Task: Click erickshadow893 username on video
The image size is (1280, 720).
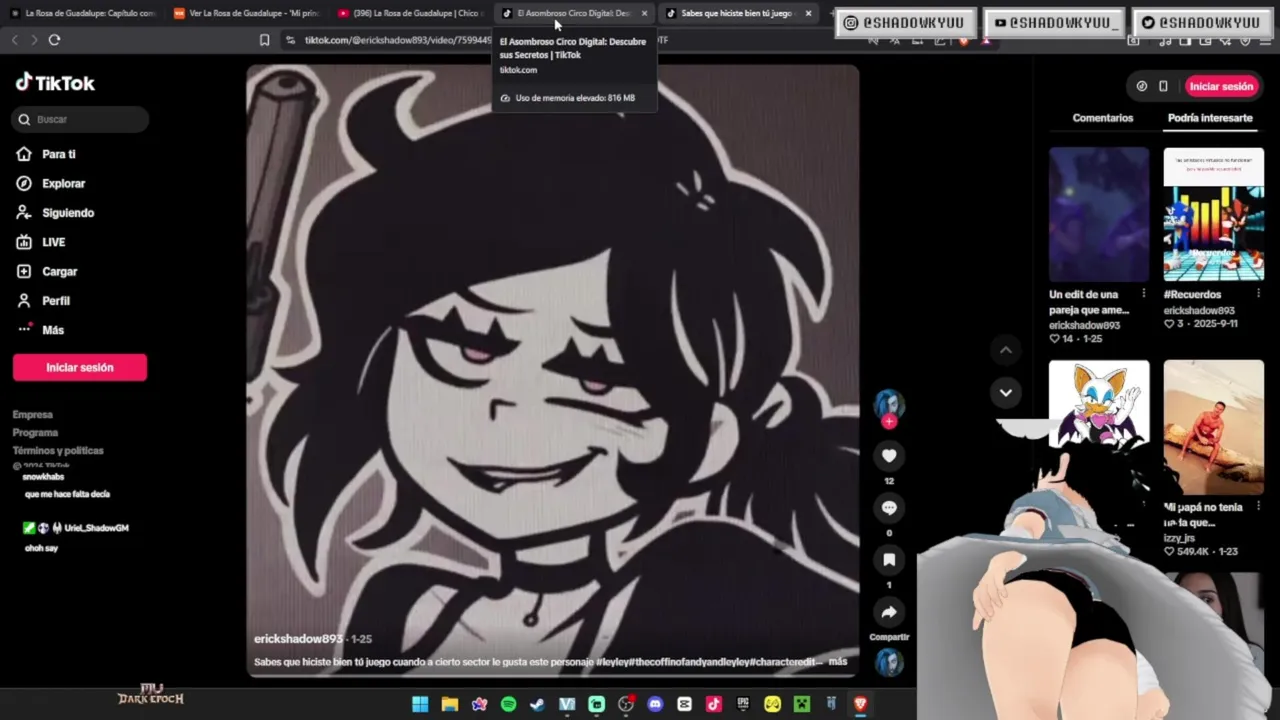Action: [x=298, y=638]
